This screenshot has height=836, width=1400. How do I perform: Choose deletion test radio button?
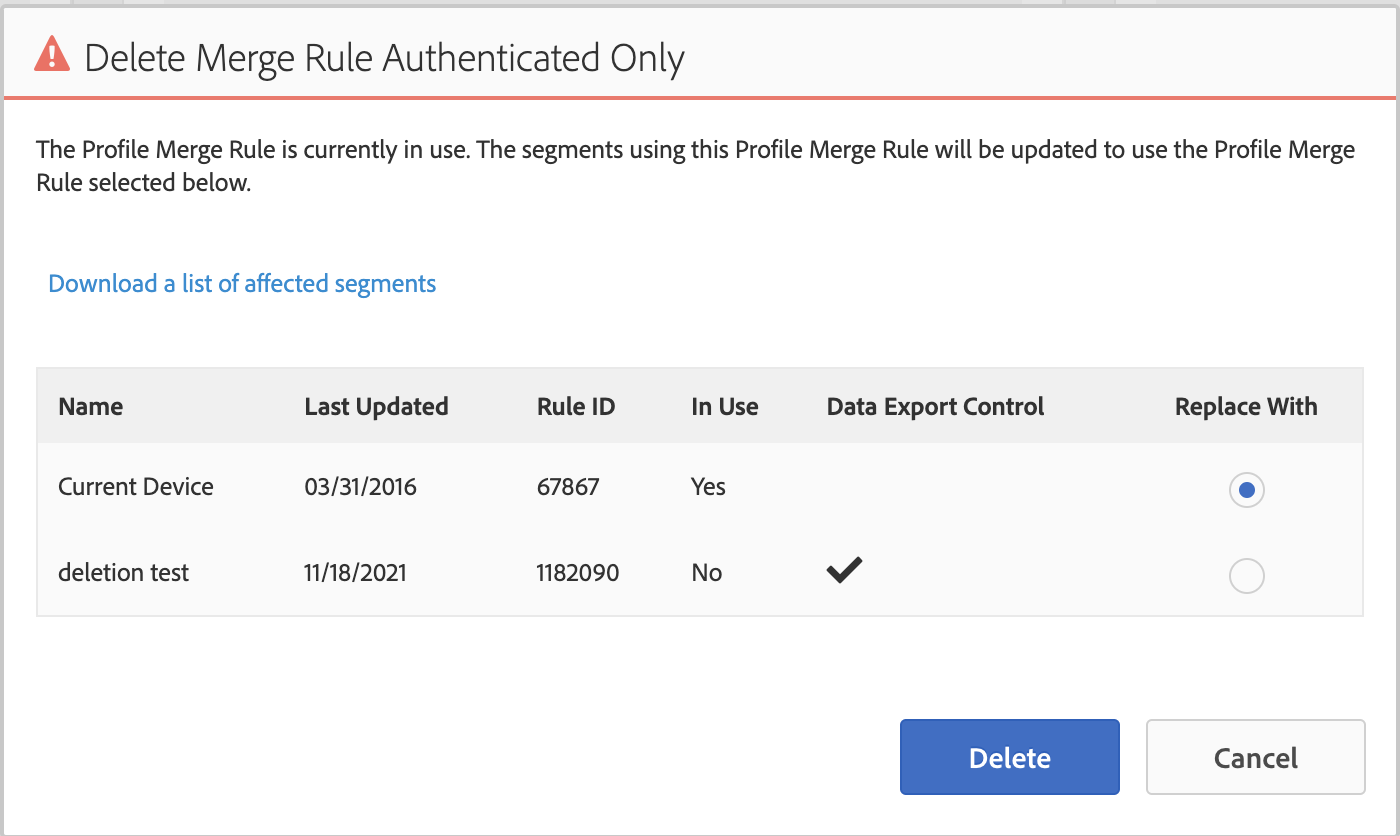1246,576
